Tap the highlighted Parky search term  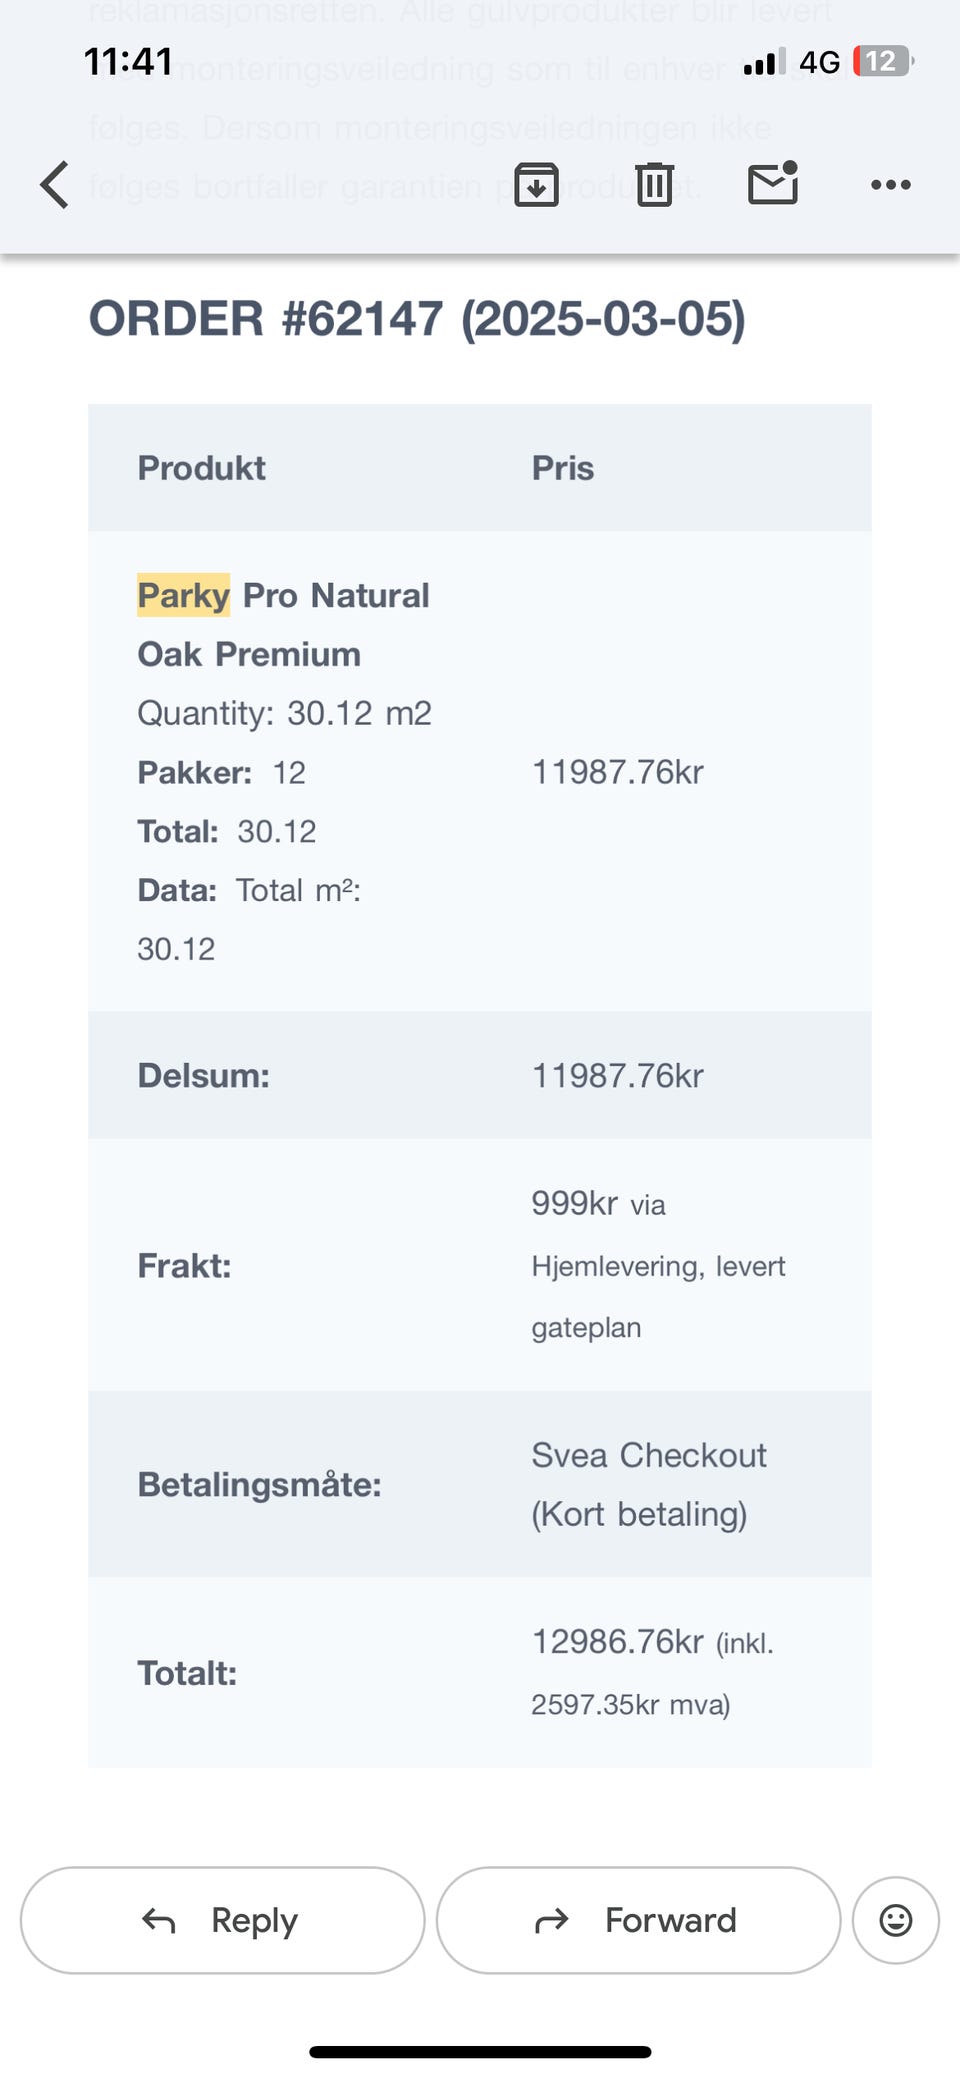click(184, 595)
